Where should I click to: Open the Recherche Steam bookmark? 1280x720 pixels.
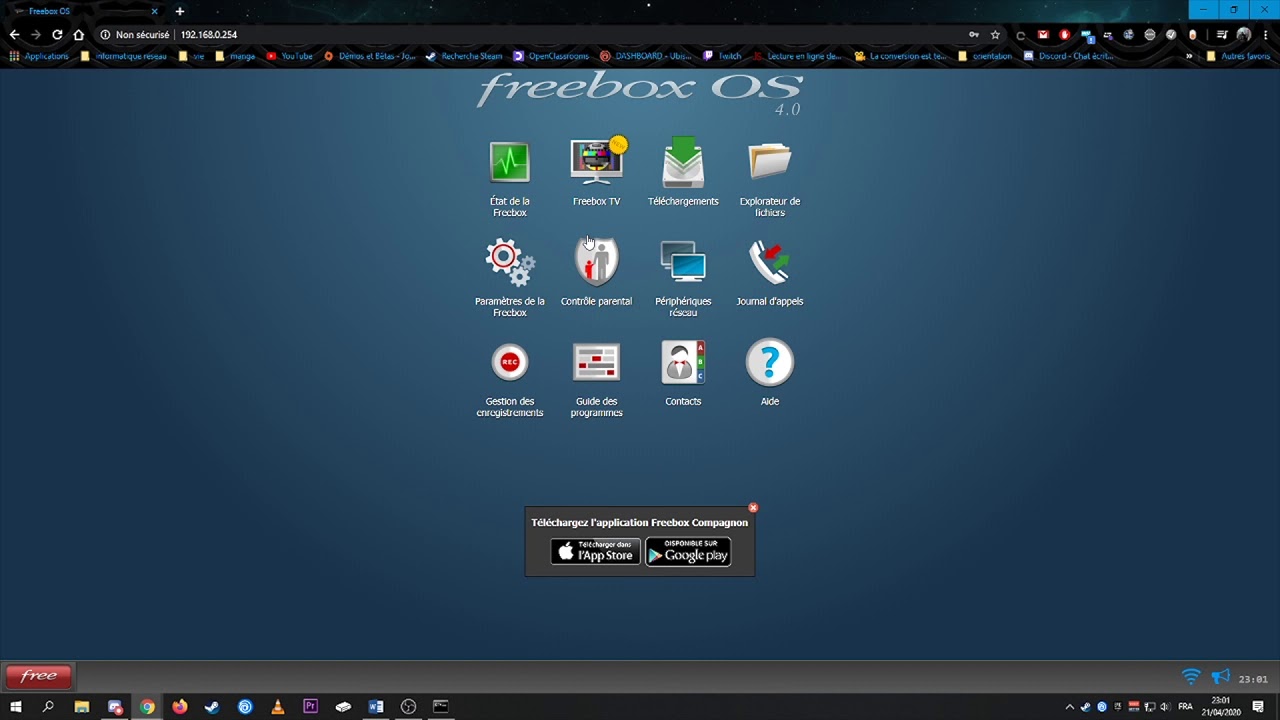click(x=464, y=56)
